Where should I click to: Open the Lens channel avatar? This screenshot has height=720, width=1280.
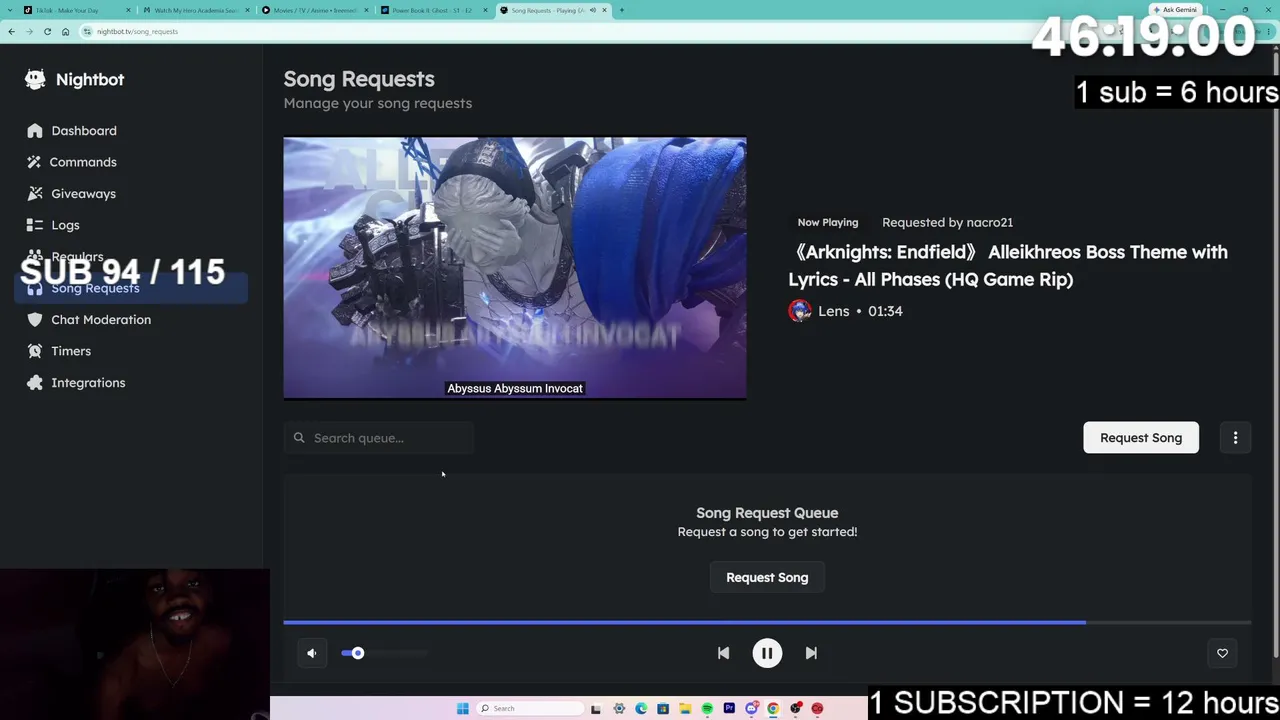point(799,311)
